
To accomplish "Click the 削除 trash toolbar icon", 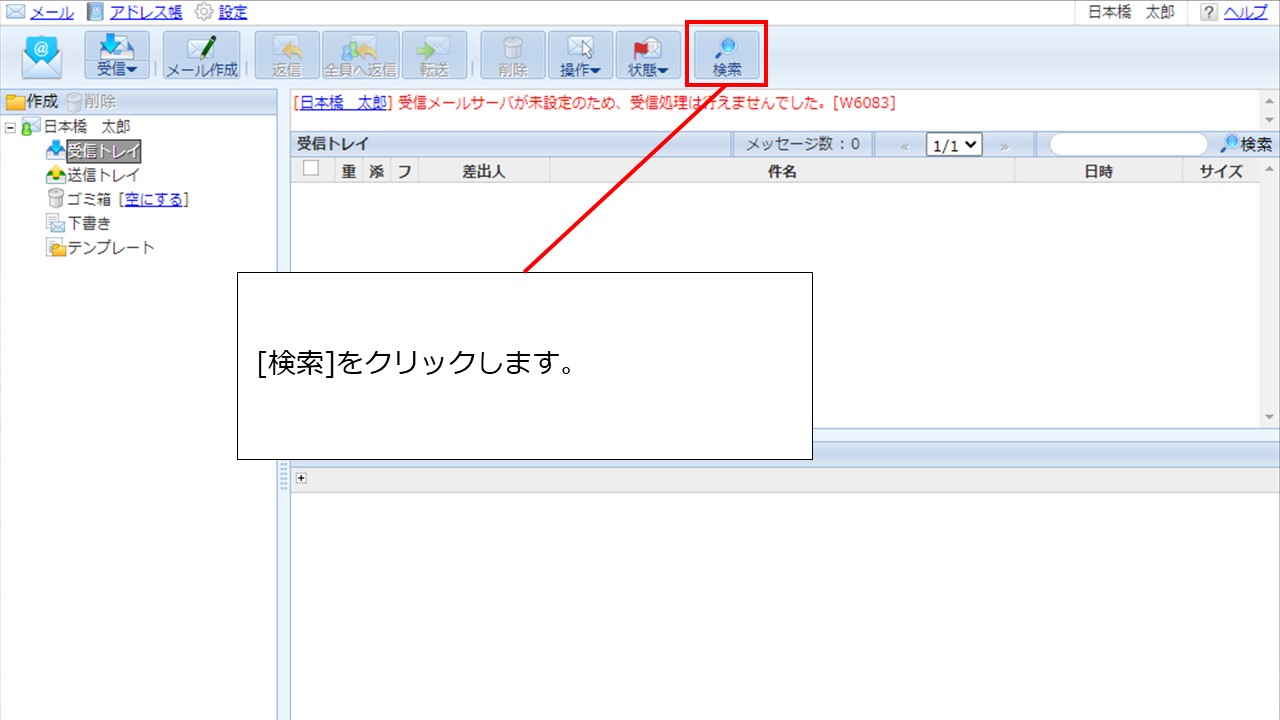I will click(513, 55).
